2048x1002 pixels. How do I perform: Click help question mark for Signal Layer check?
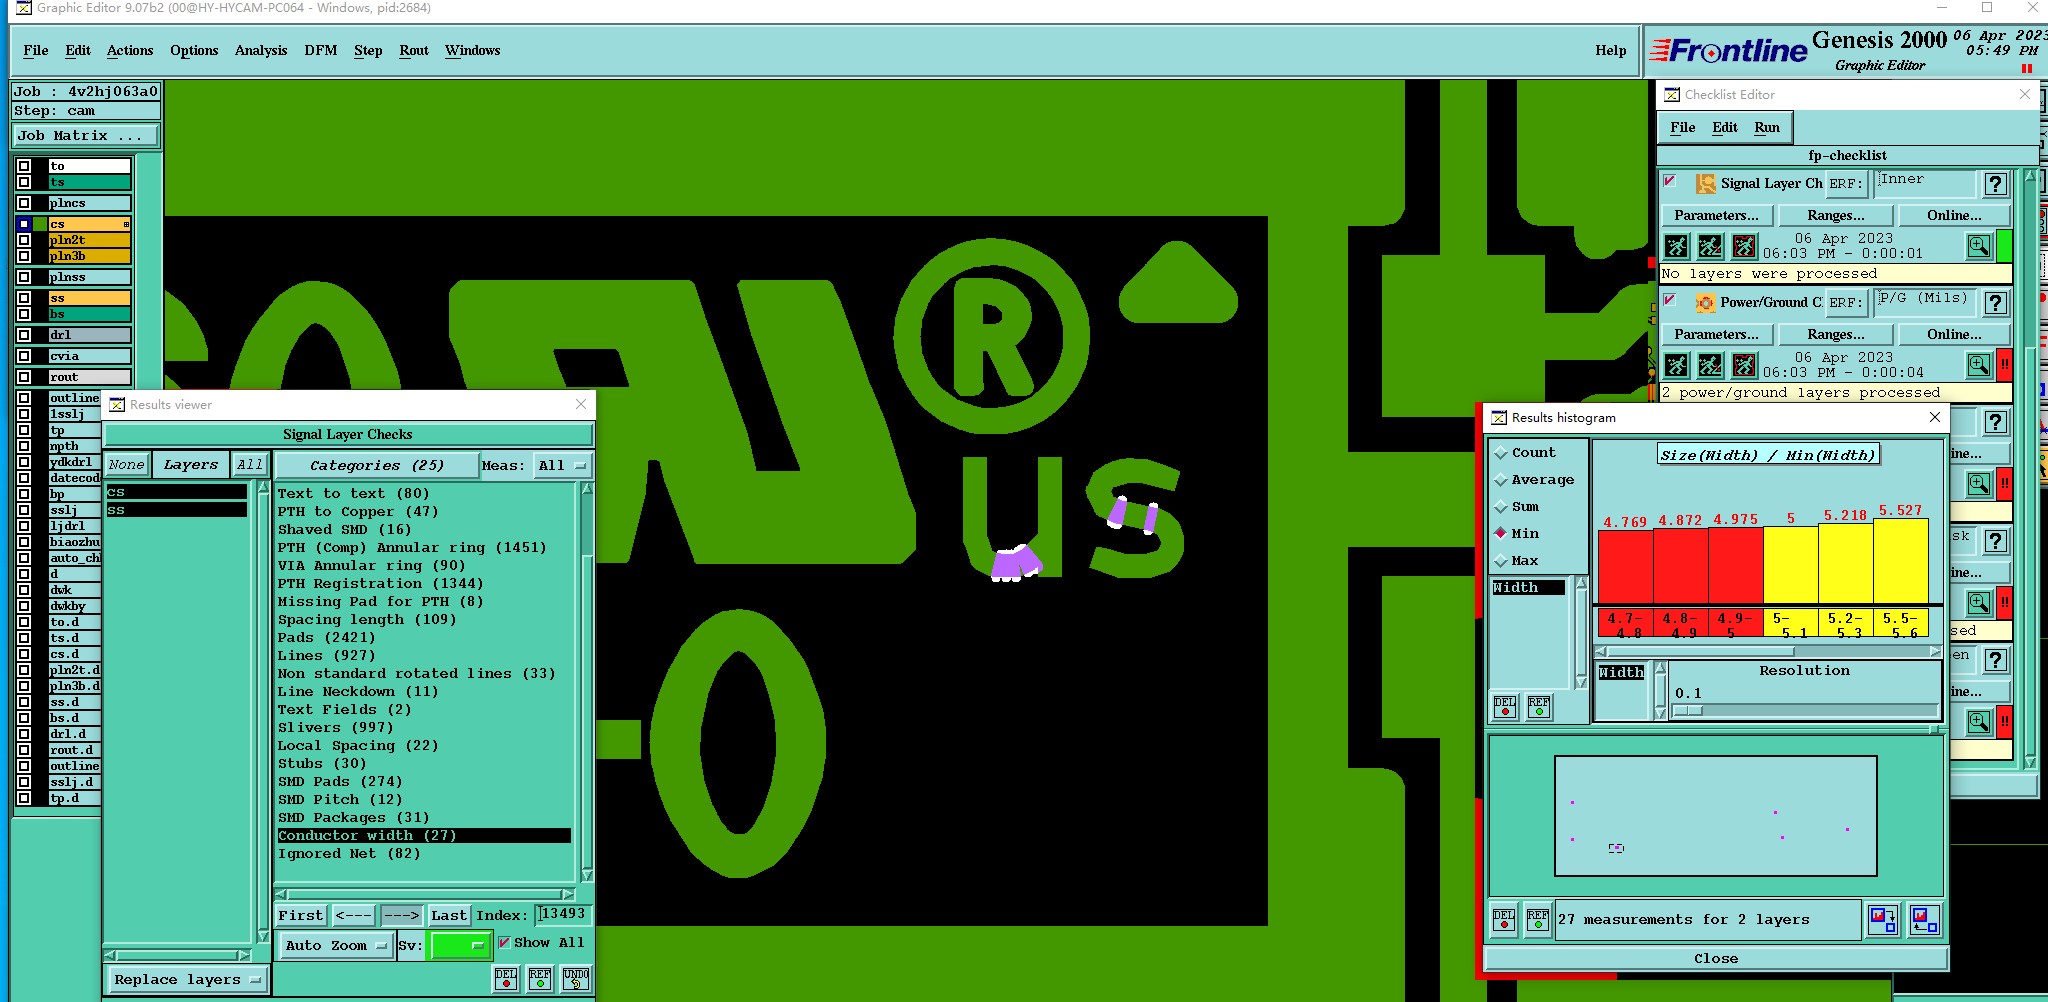(1996, 184)
